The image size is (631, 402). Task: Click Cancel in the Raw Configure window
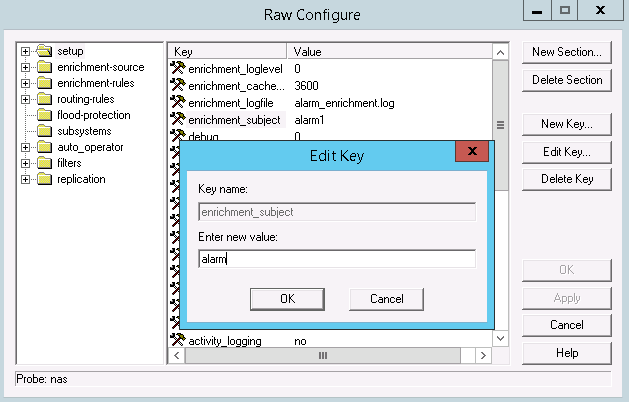coord(567,325)
